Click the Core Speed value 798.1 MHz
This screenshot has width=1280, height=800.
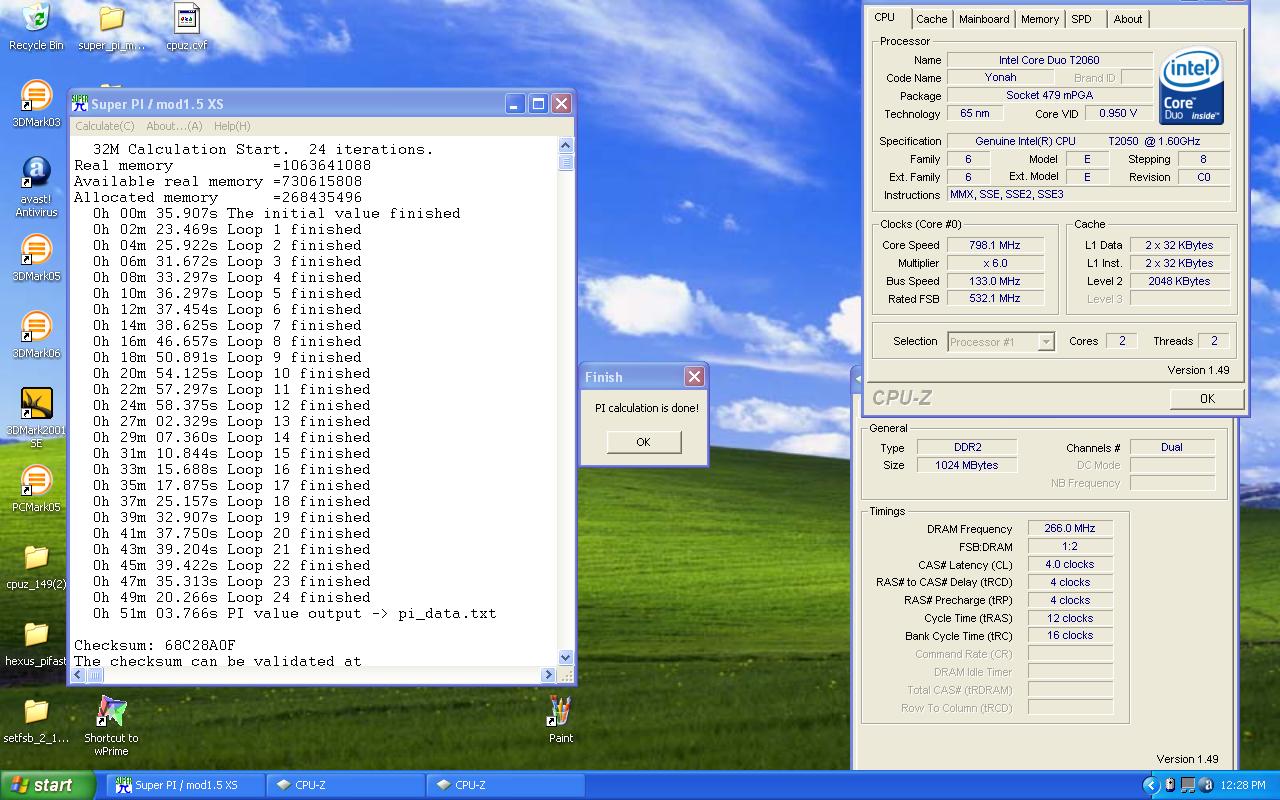click(994, 245)
